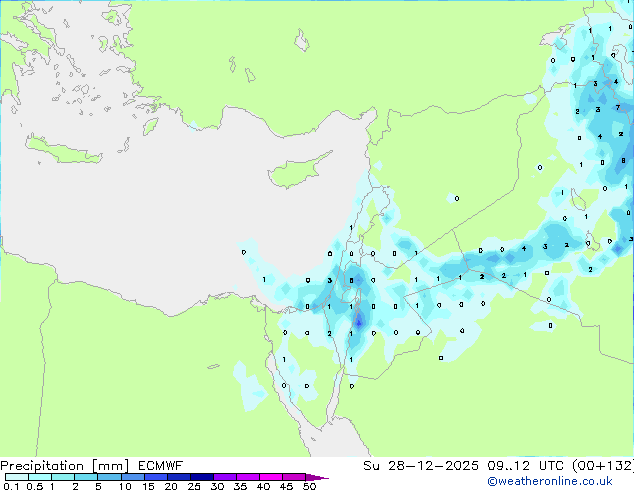Select the 0.5–1 mm legend color swatch
This screenshot has height=490, width=634.
(x=40, y=477)
